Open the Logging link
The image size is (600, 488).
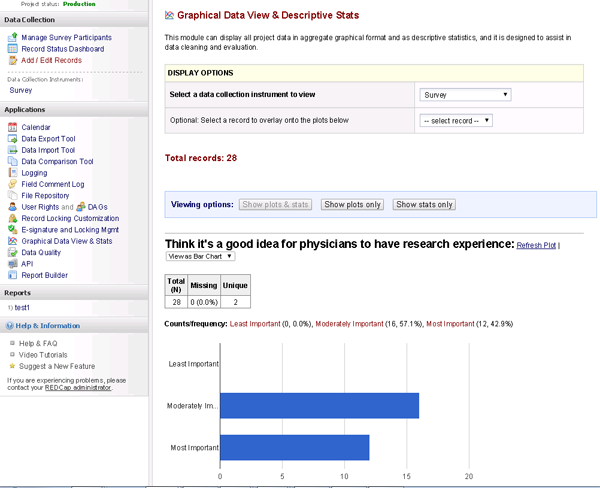[x=34, y=173]
